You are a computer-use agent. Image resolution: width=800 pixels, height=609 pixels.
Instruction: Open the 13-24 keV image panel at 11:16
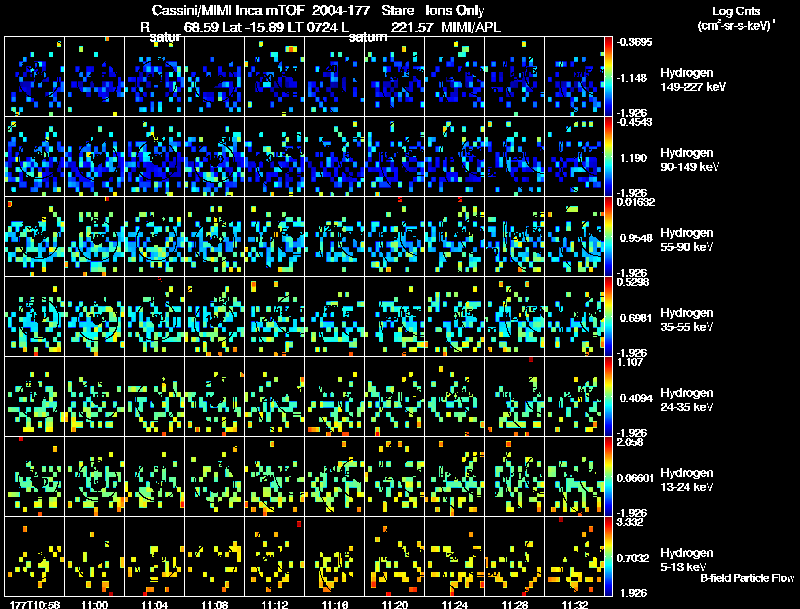pyautogui.click(x=335, y=477)
